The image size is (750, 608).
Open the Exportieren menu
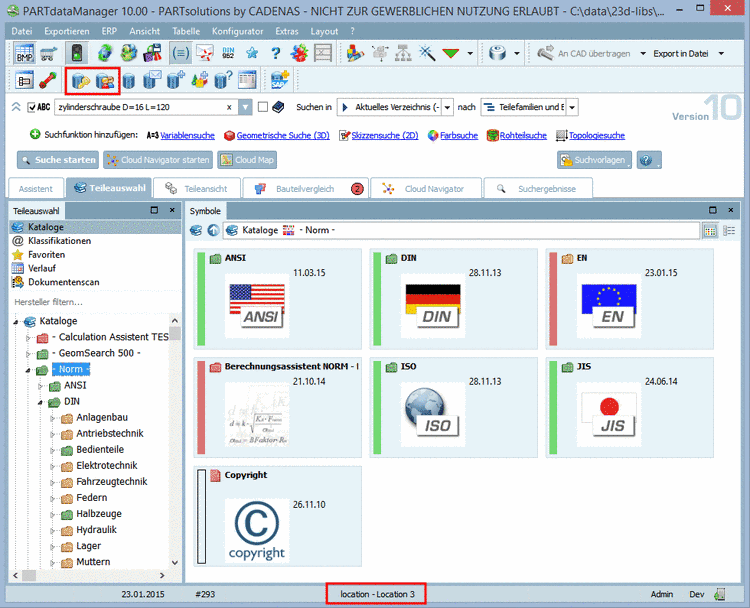pos(66,31)
